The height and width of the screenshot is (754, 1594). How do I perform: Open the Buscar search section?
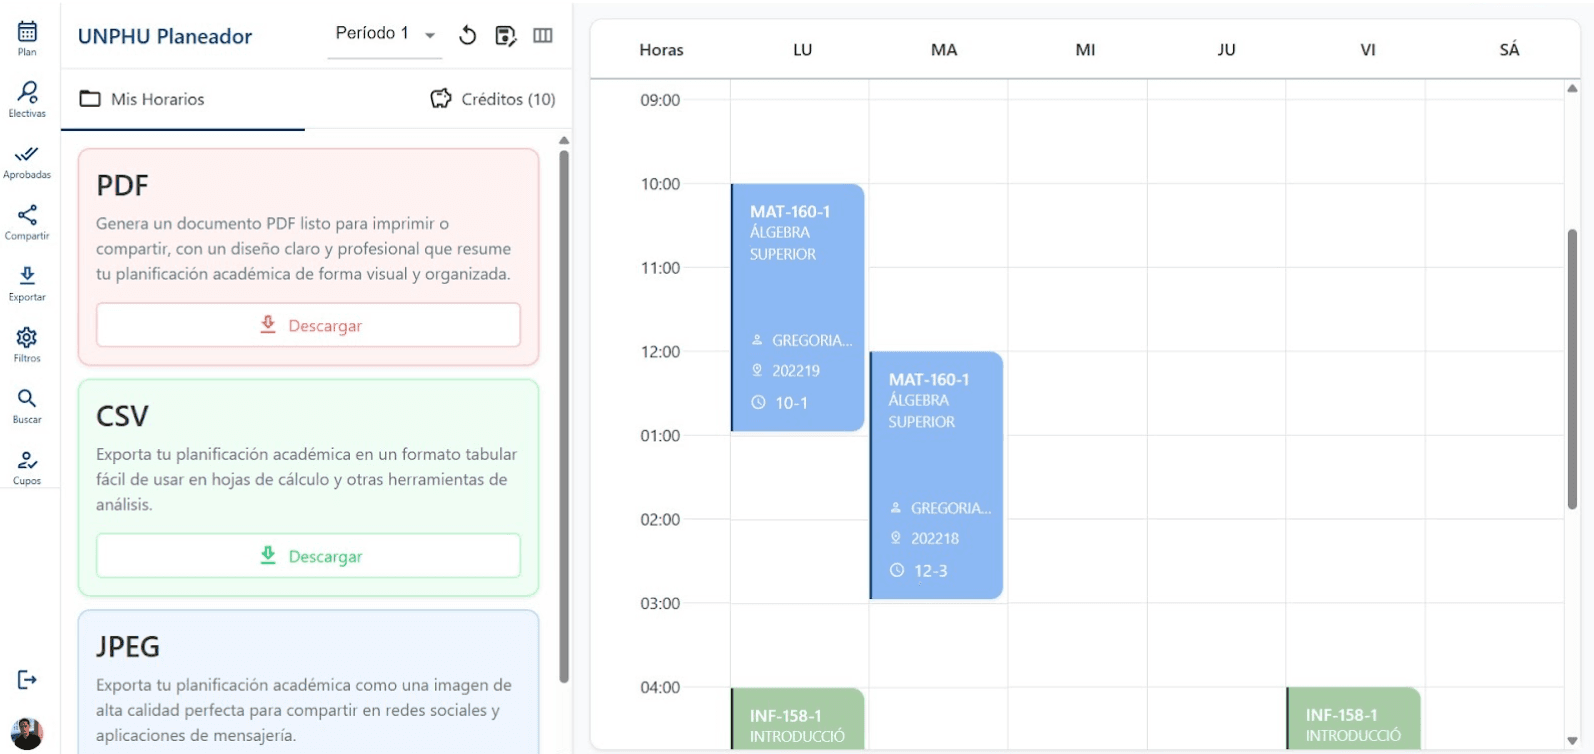click(27, 406)
